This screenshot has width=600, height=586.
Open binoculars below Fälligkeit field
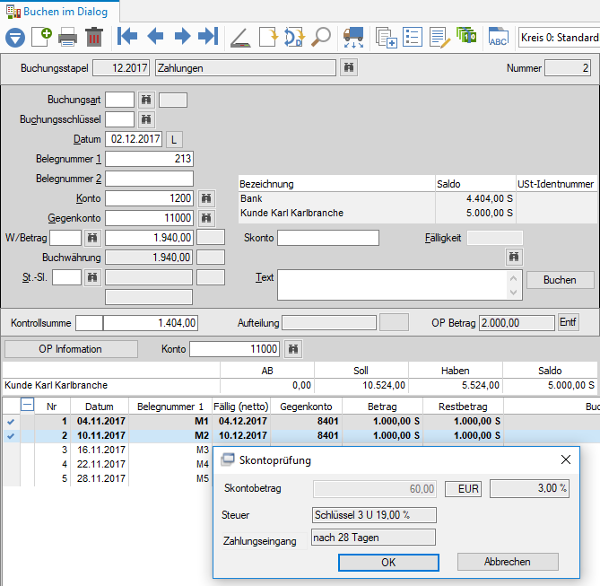(514, 257)
